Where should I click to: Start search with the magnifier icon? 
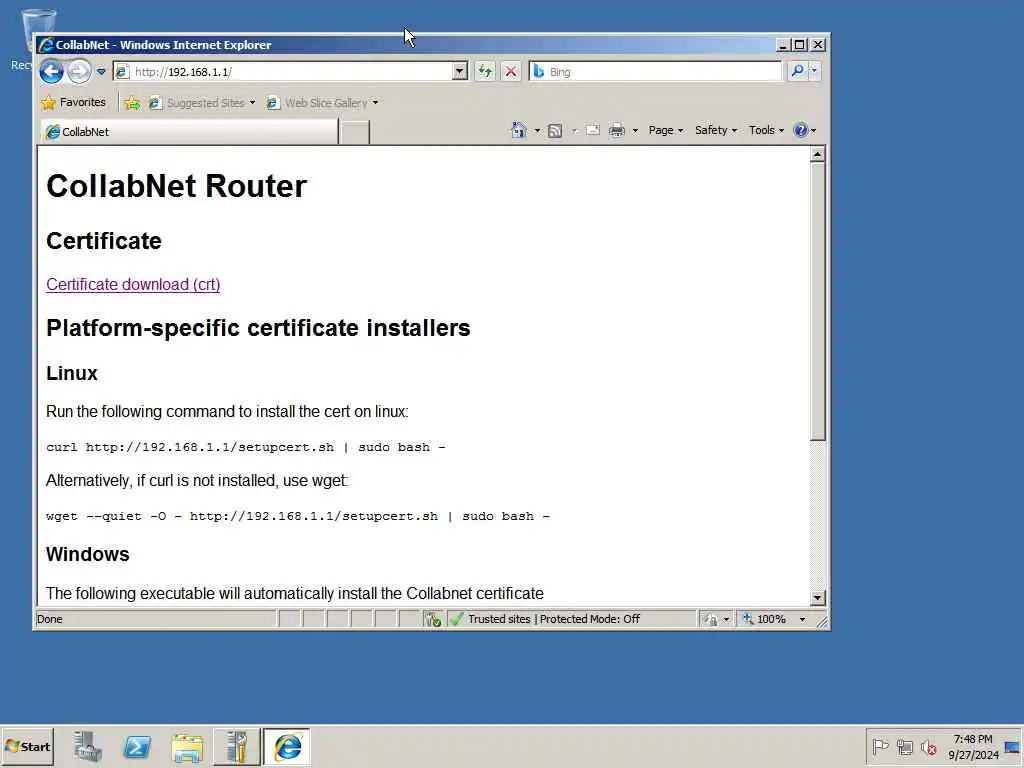pyautogui.click(x=797, y=71)
